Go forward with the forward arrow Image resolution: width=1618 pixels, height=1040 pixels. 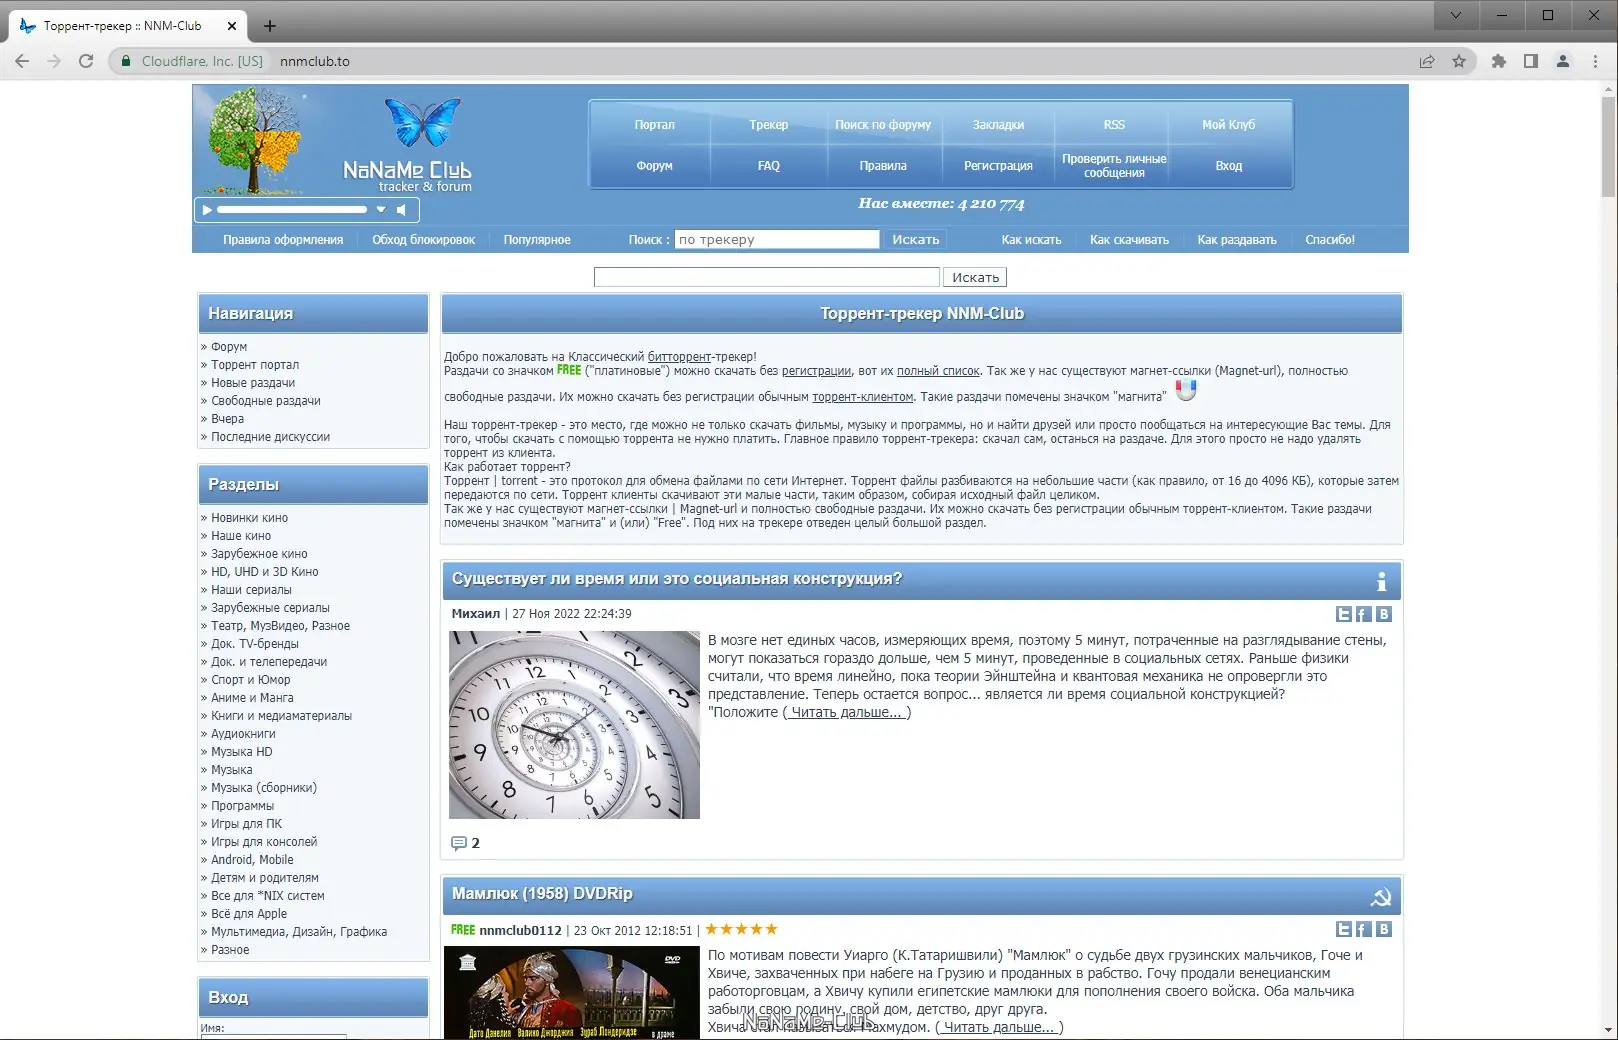[x=54, y=61]
